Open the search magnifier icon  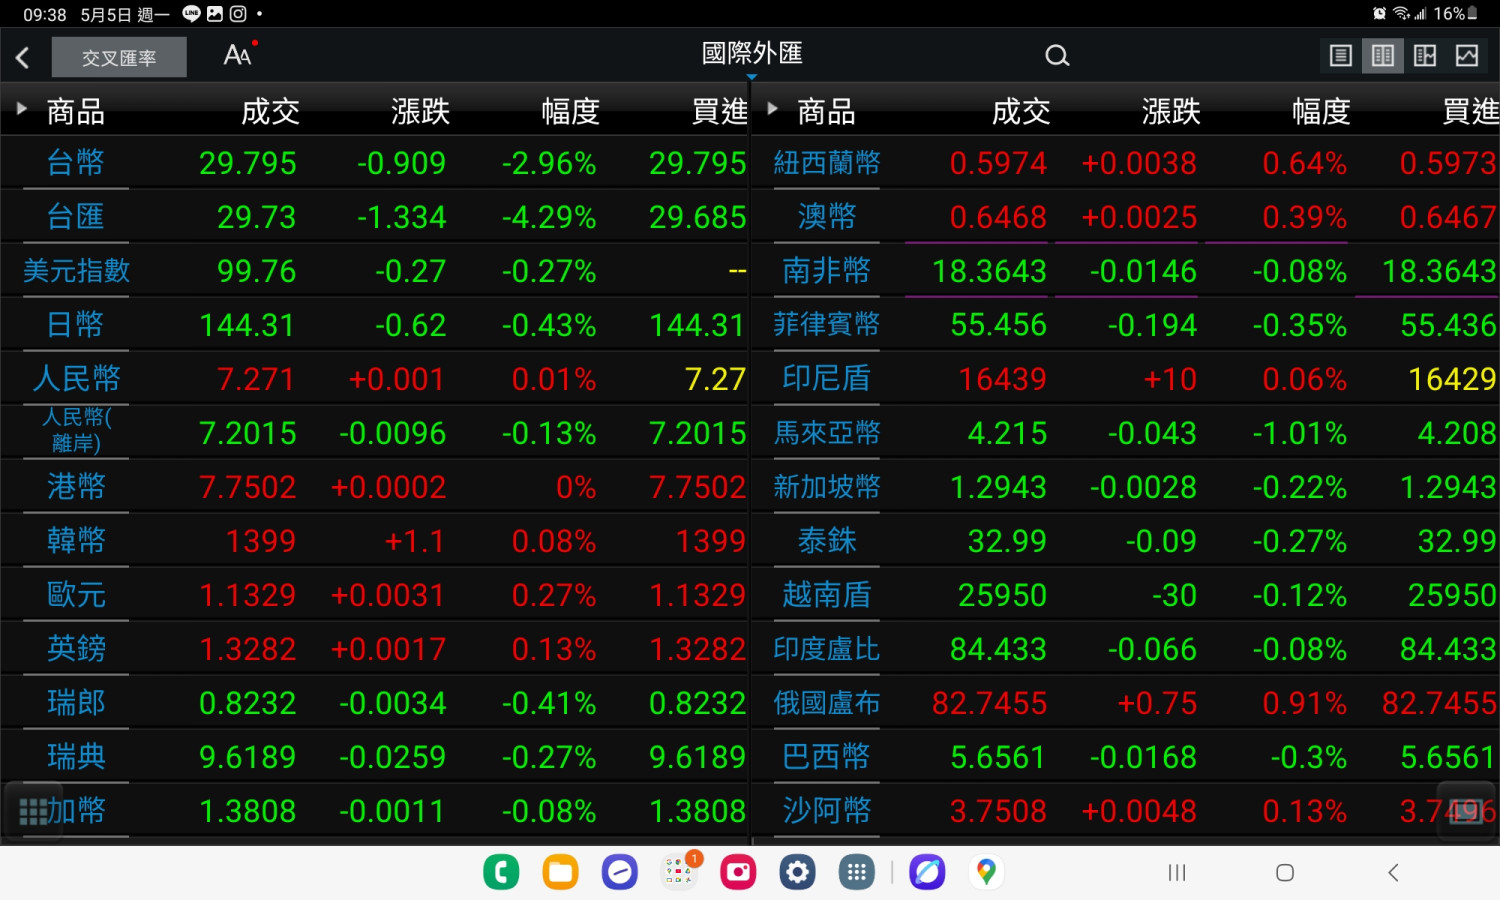coord(1057,55)
